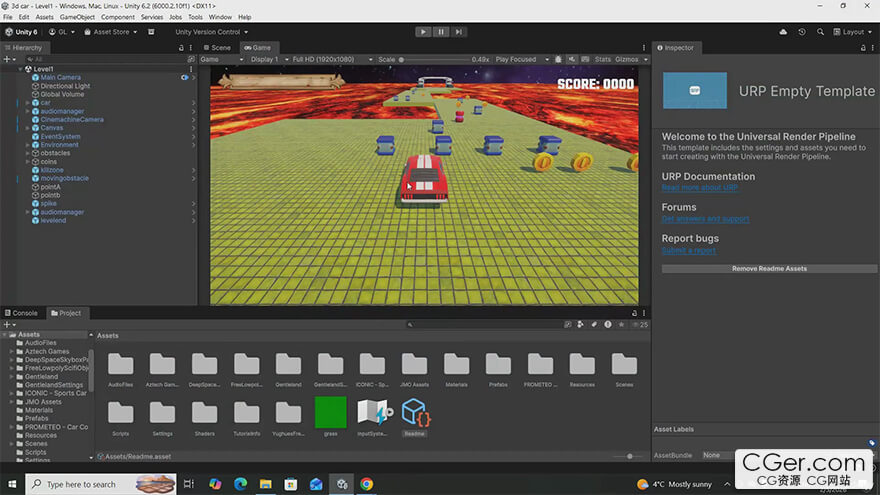This screenshot has height=495, width=880.
Task: Click the search magnifier in the top toolbar
Action: (x=822, y=32)
